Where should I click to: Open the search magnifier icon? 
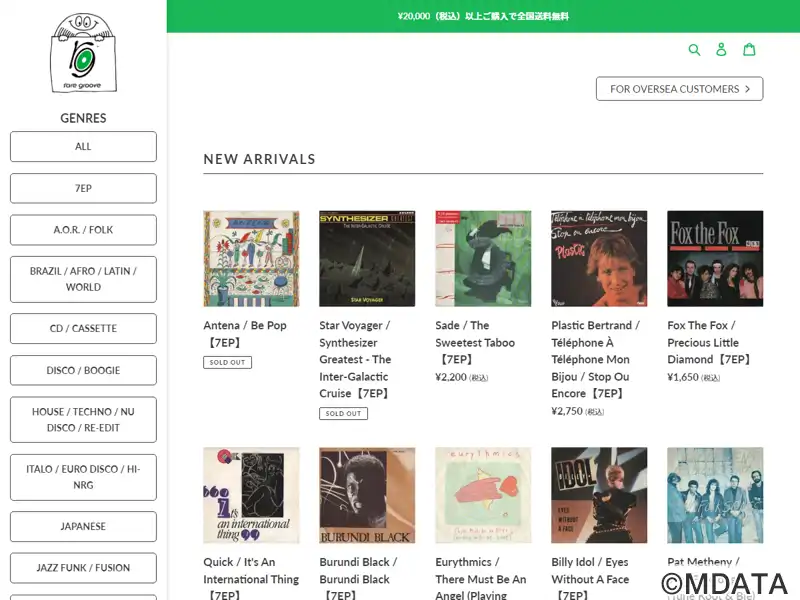pos(694,49)
